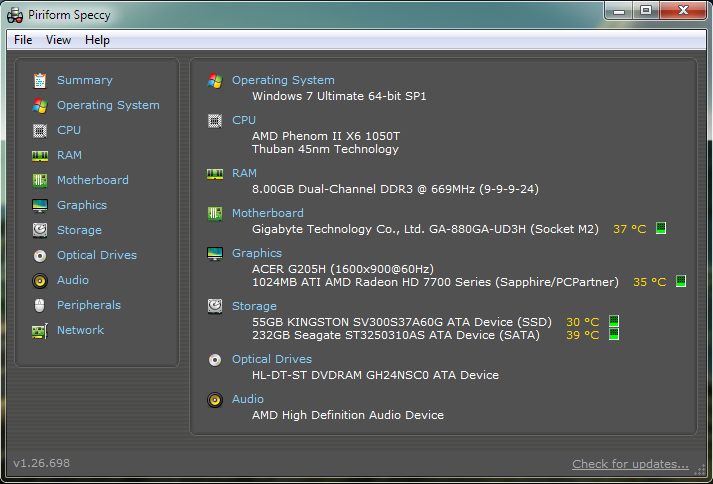Click the CPU chip icon in sidebar
This screenshot has width=713, height=484.
coord(40,131)
